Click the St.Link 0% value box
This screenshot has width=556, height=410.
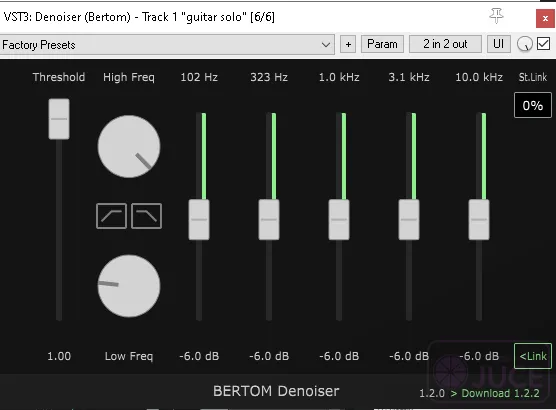click(533, 105)
